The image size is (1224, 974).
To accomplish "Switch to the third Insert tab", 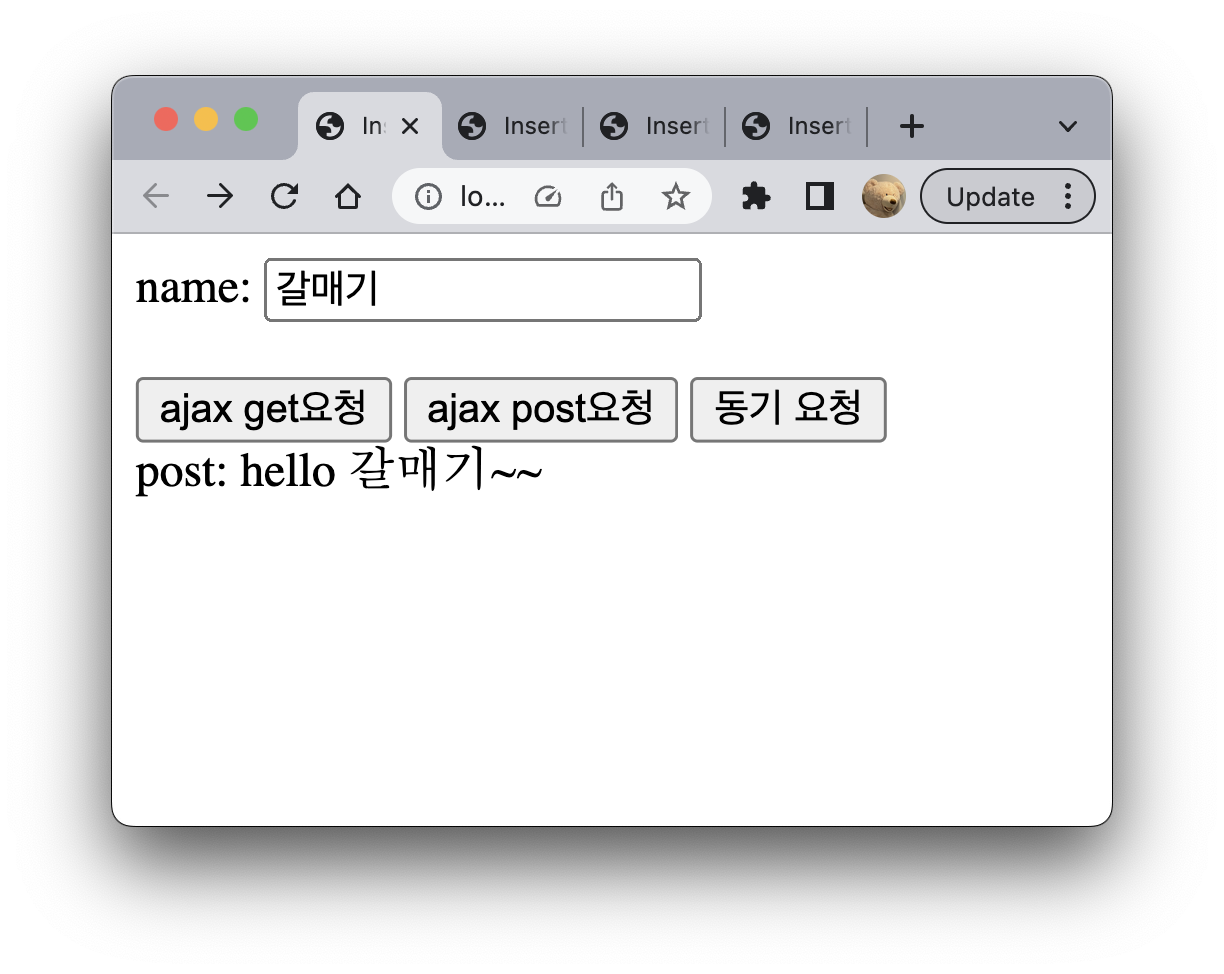I will pos(655,126).
